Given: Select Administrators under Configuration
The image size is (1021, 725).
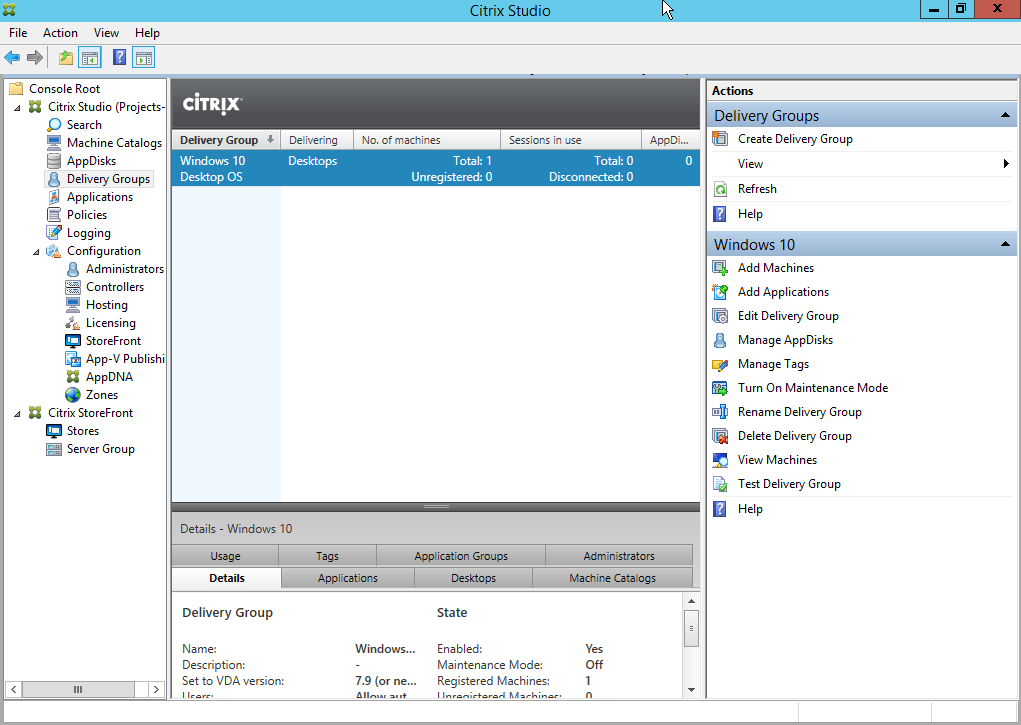Looking at the screenshot, I should click(124, 268).
